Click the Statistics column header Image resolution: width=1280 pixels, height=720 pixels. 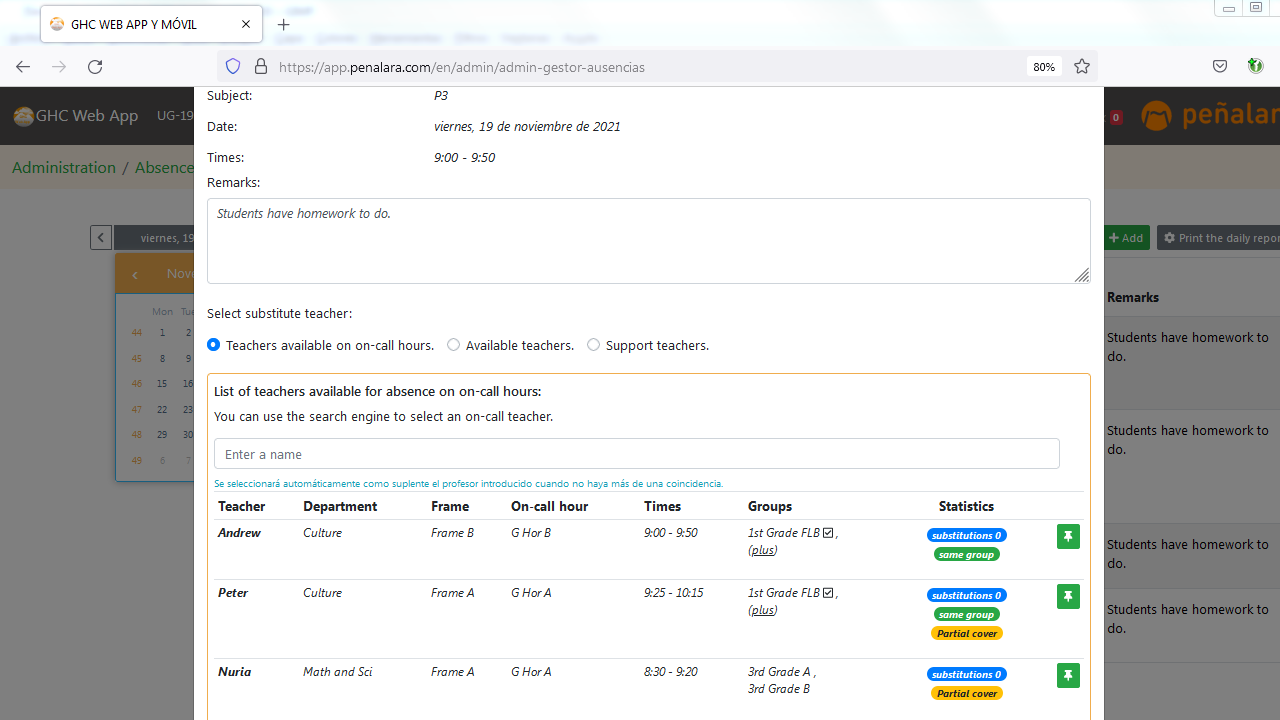pyautogui.click(x=966, y=507)
